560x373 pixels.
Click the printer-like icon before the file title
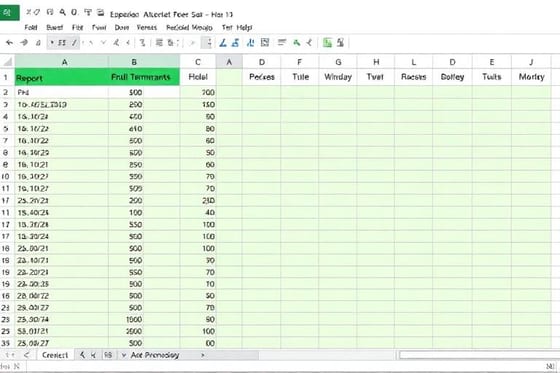pos(101,13)
